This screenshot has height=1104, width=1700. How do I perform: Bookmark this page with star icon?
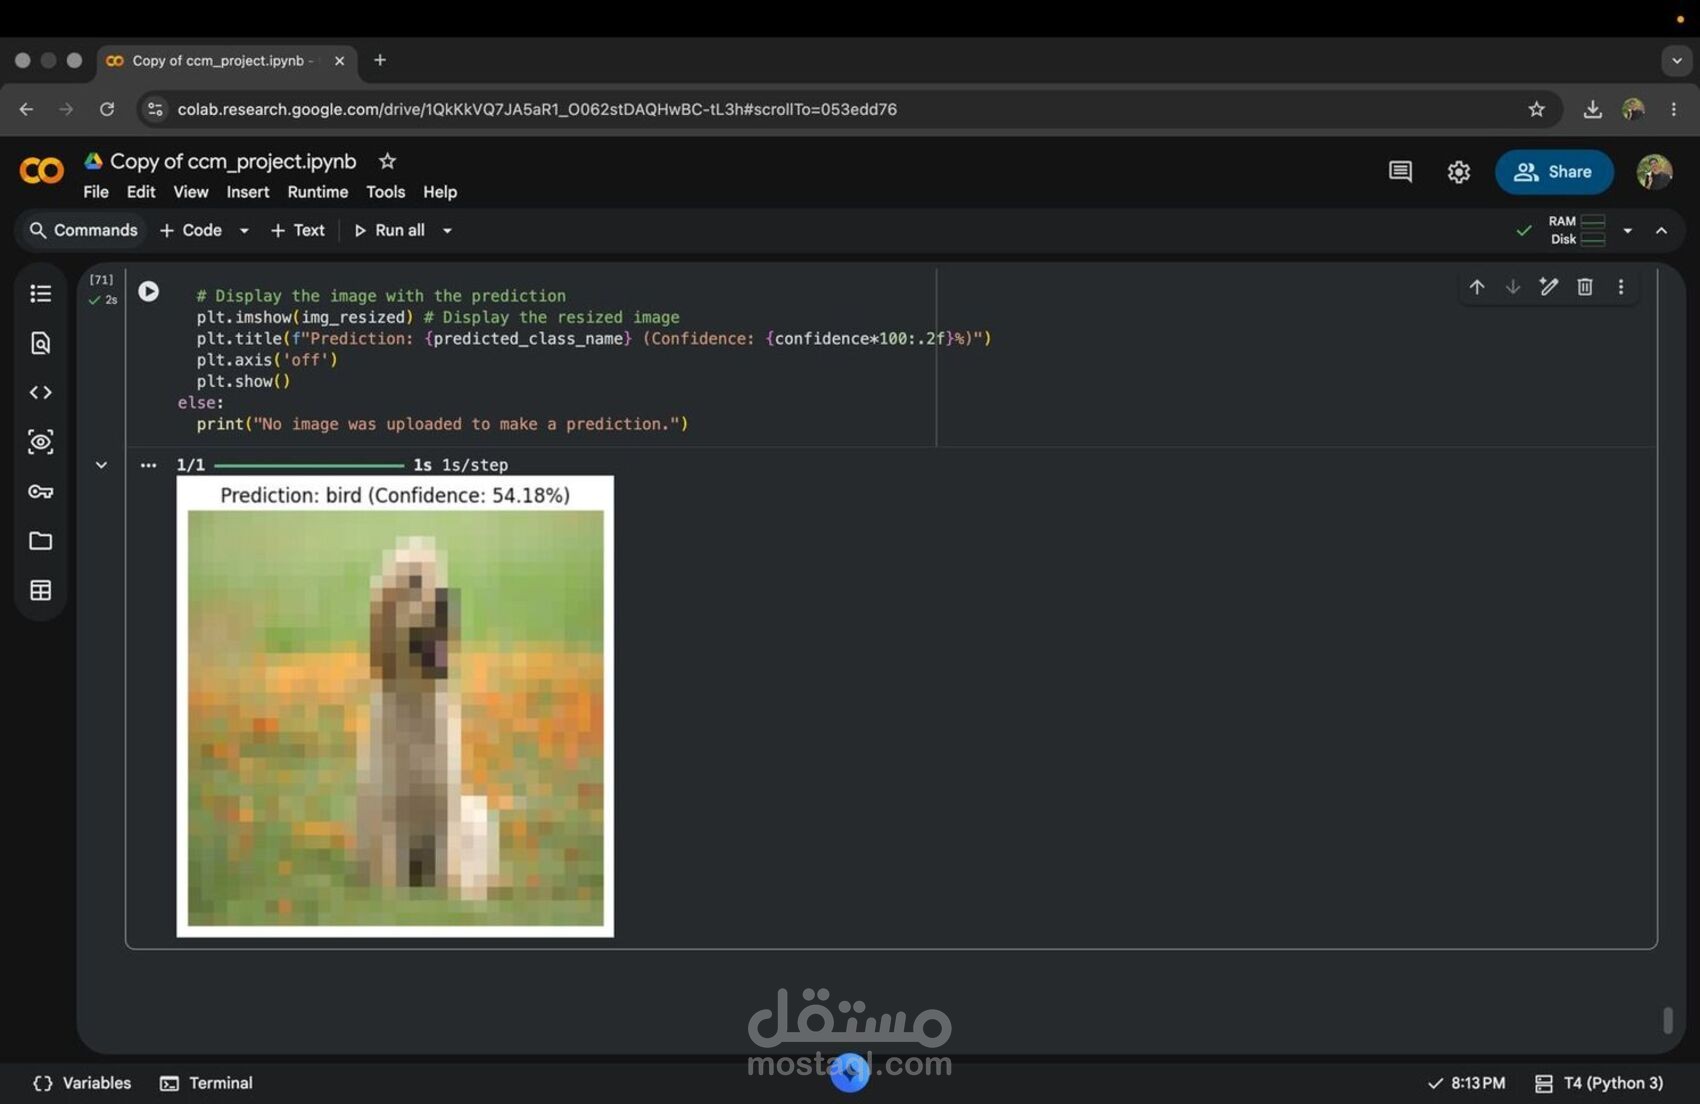pos(1536,109)
